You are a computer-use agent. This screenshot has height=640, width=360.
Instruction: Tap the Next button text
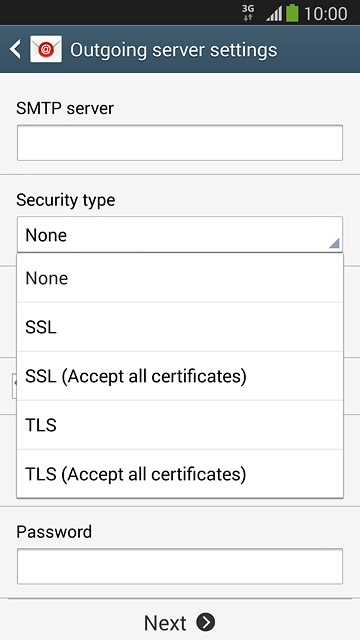[x=165, y=623]
